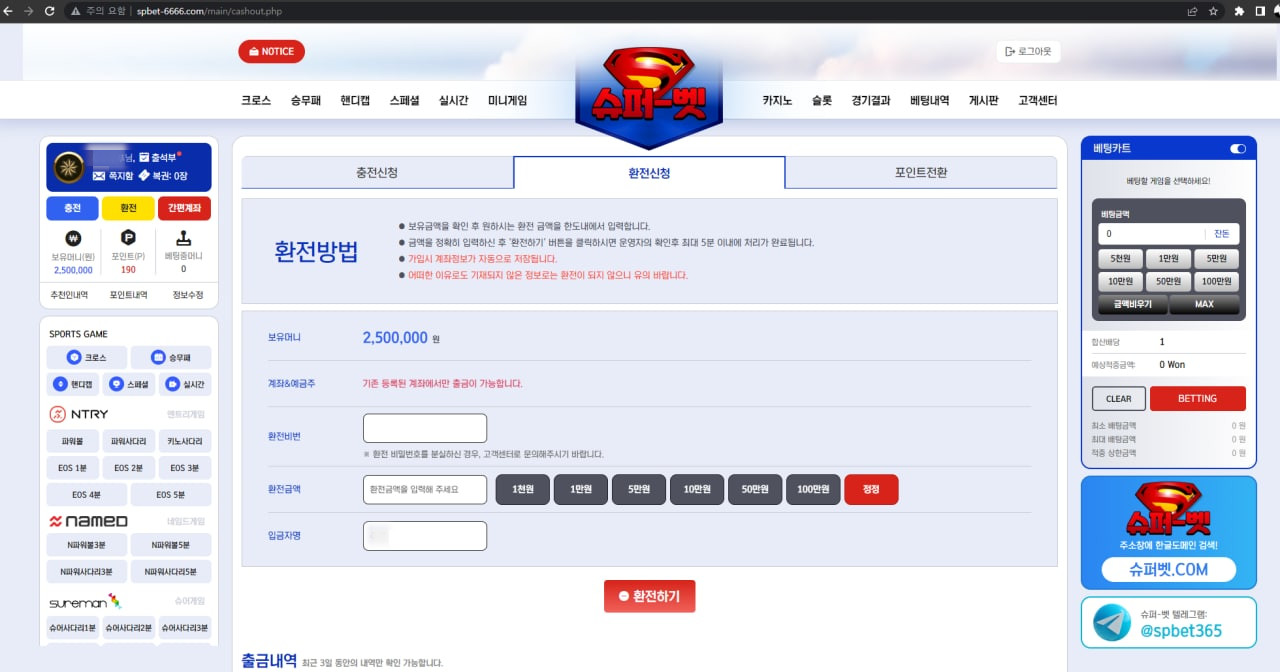
Task: Switch to the 충전신청 tab
Action: coord(377,172)
